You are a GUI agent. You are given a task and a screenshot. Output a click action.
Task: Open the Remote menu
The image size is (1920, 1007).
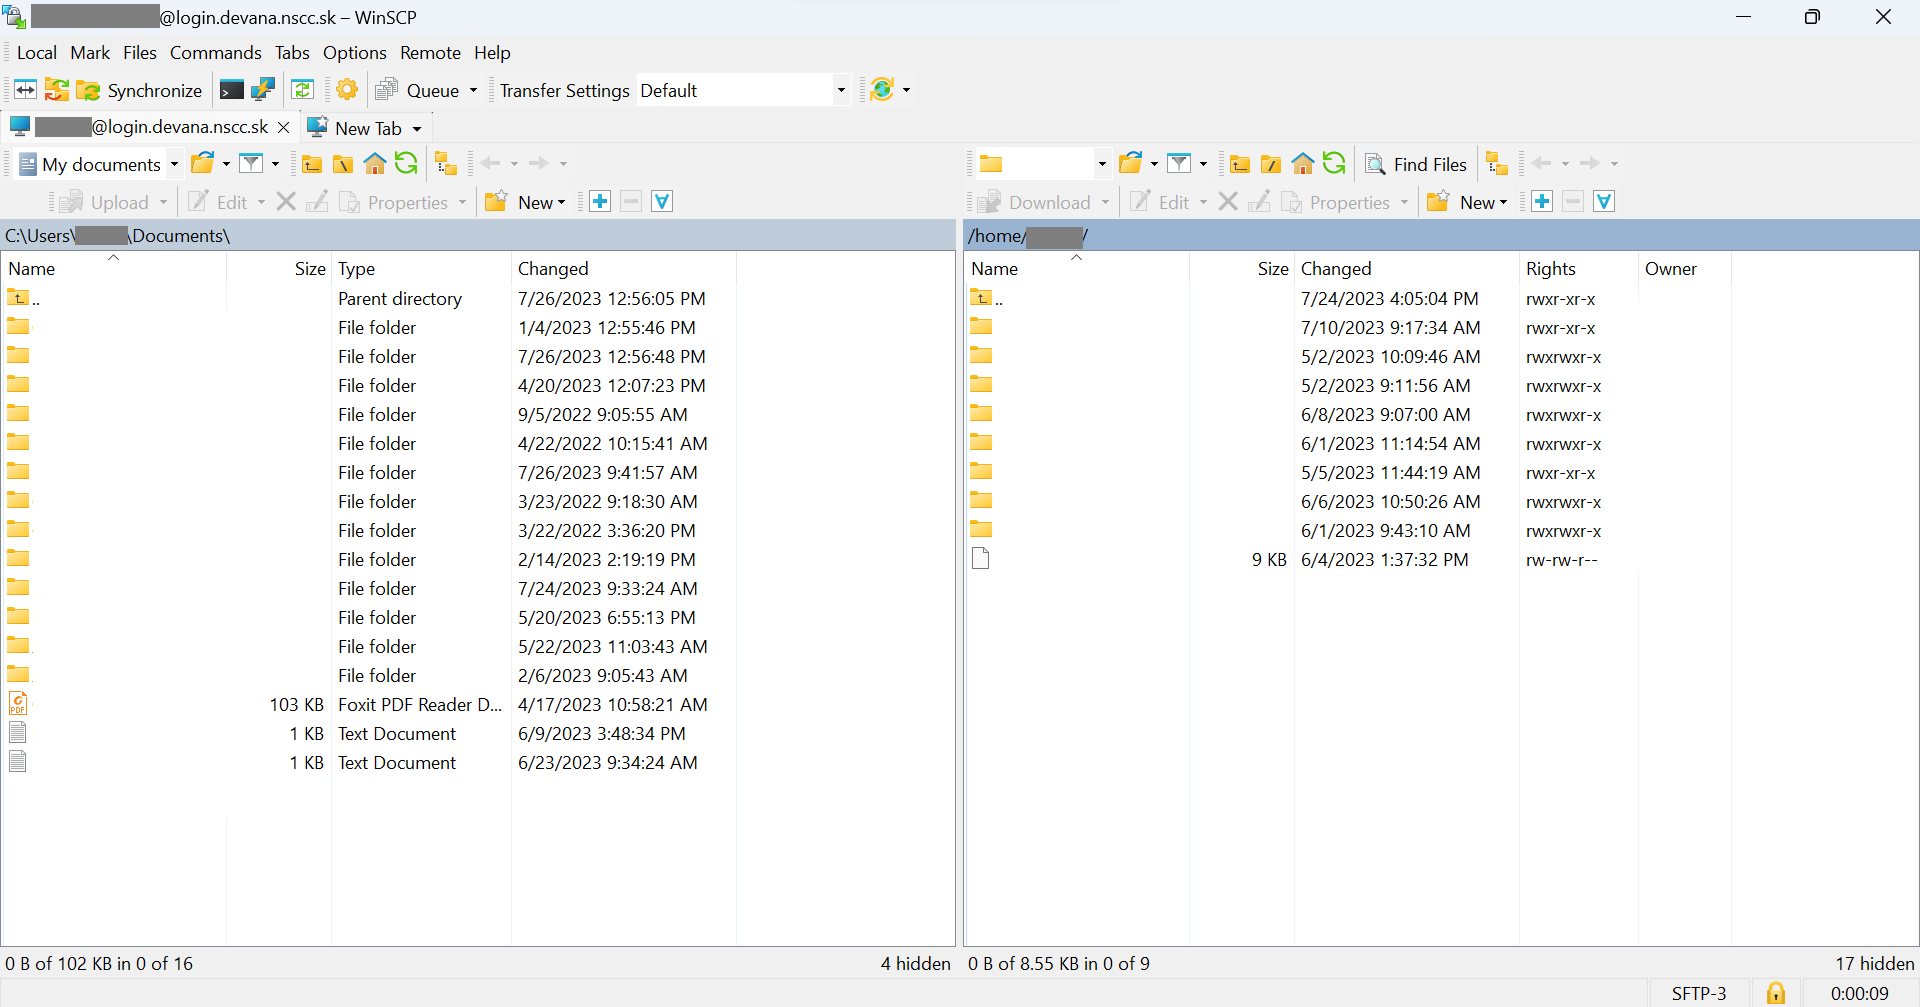coord(430,53)
